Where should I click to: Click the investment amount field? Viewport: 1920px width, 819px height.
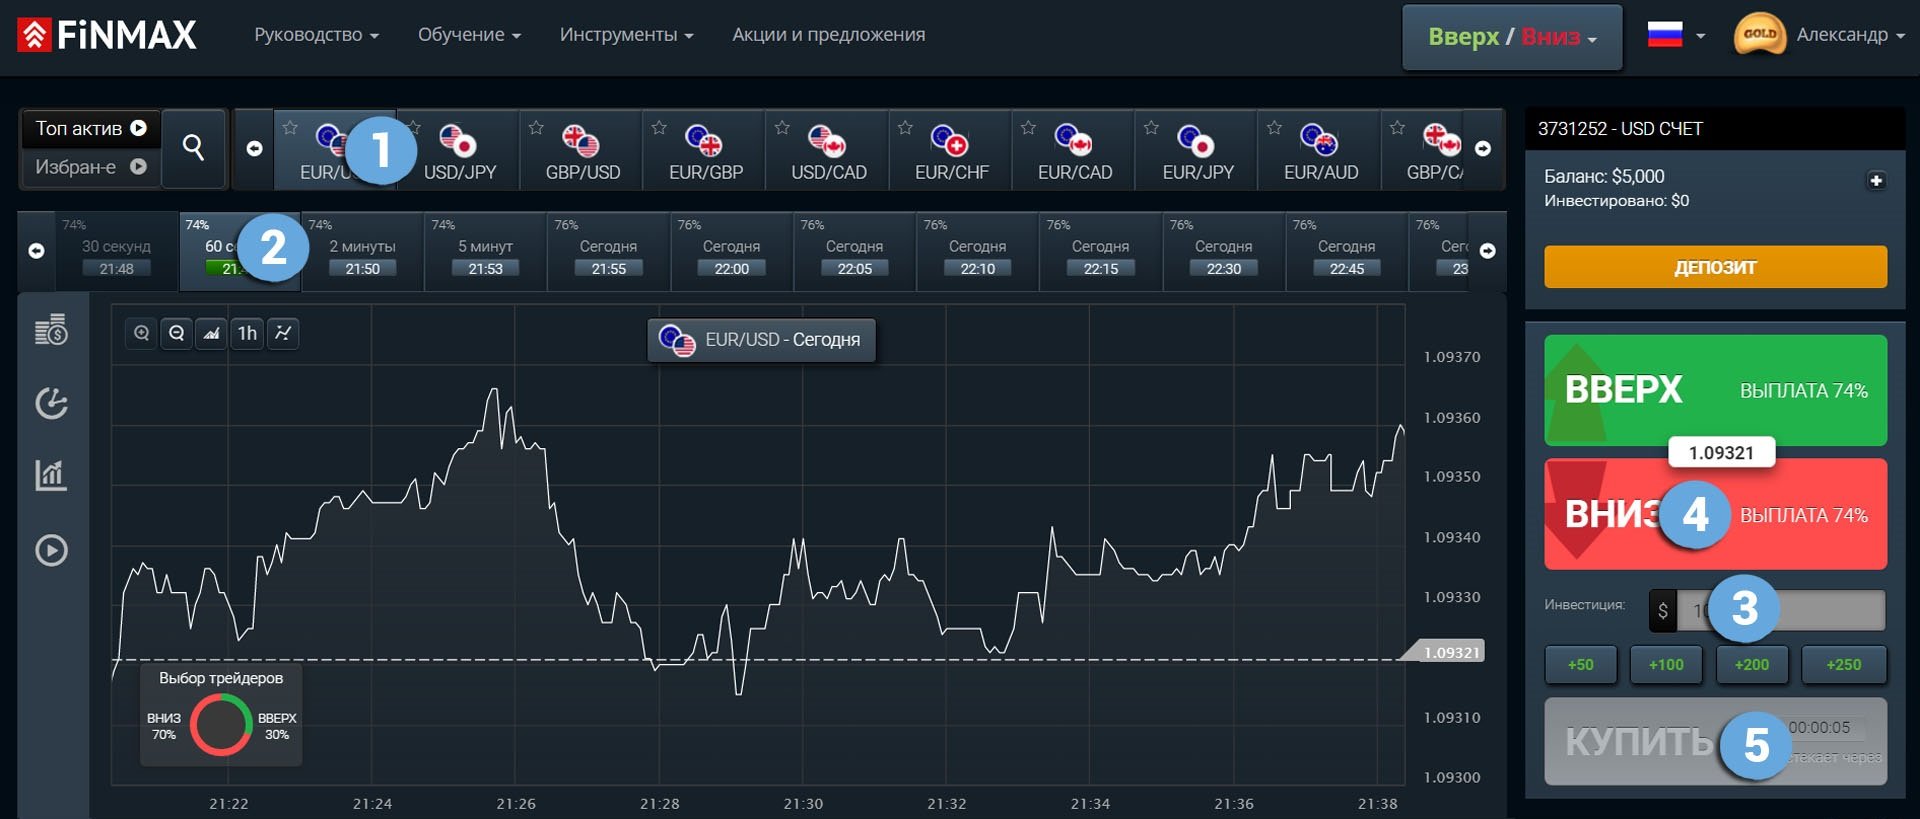pyautogui.click(x=1780, y=610)
